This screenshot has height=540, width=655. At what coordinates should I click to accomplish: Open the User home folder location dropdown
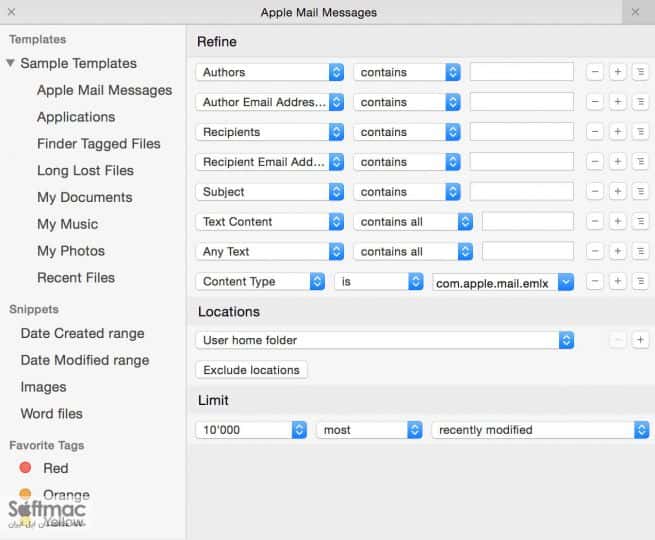tap(384, 340)
